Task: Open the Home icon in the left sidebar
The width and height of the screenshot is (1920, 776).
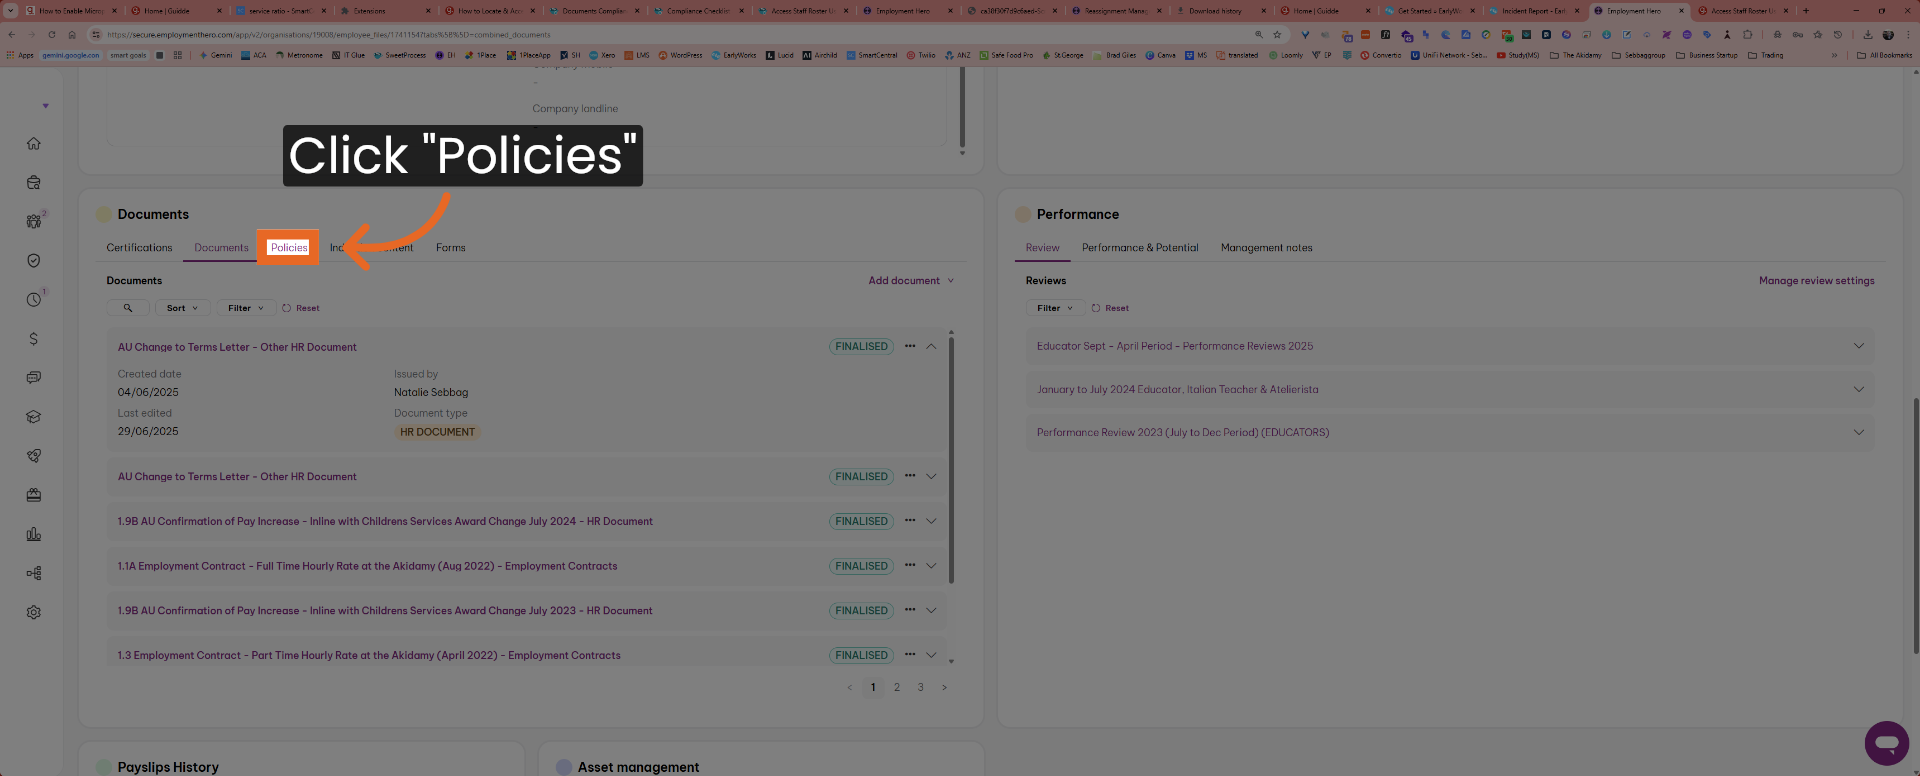Action: pyautogui.click(x=33, y=143)
